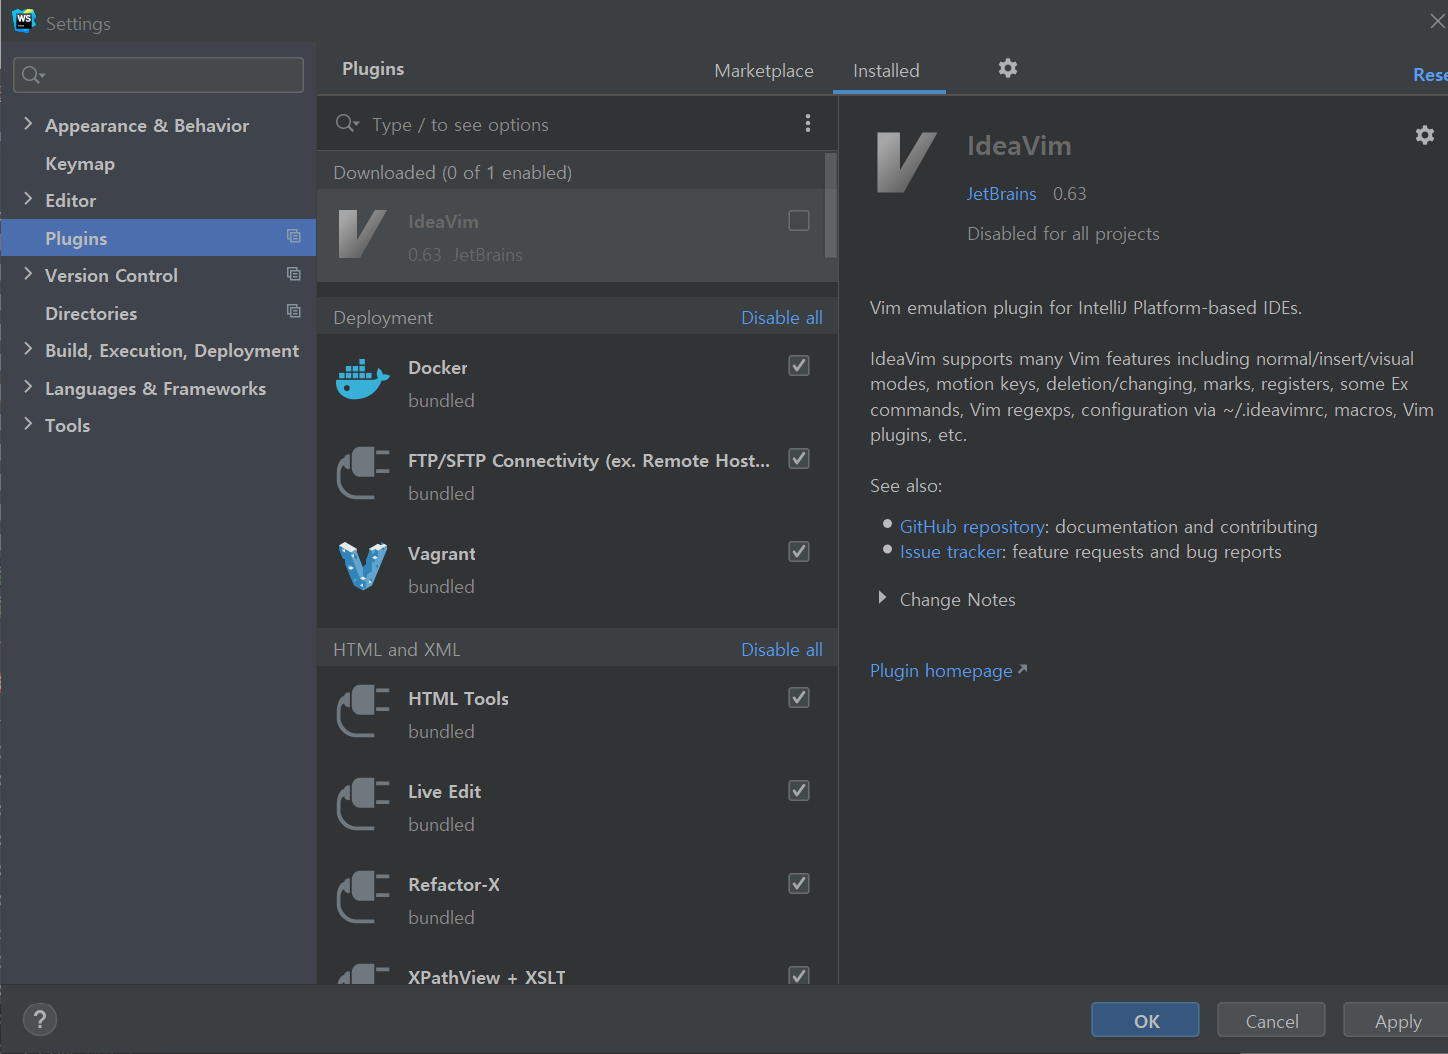The height and width of the screenshot is (1054, 1448).
Task: Uncheck the Vagrant plugin checkbox
Action: 799,551
